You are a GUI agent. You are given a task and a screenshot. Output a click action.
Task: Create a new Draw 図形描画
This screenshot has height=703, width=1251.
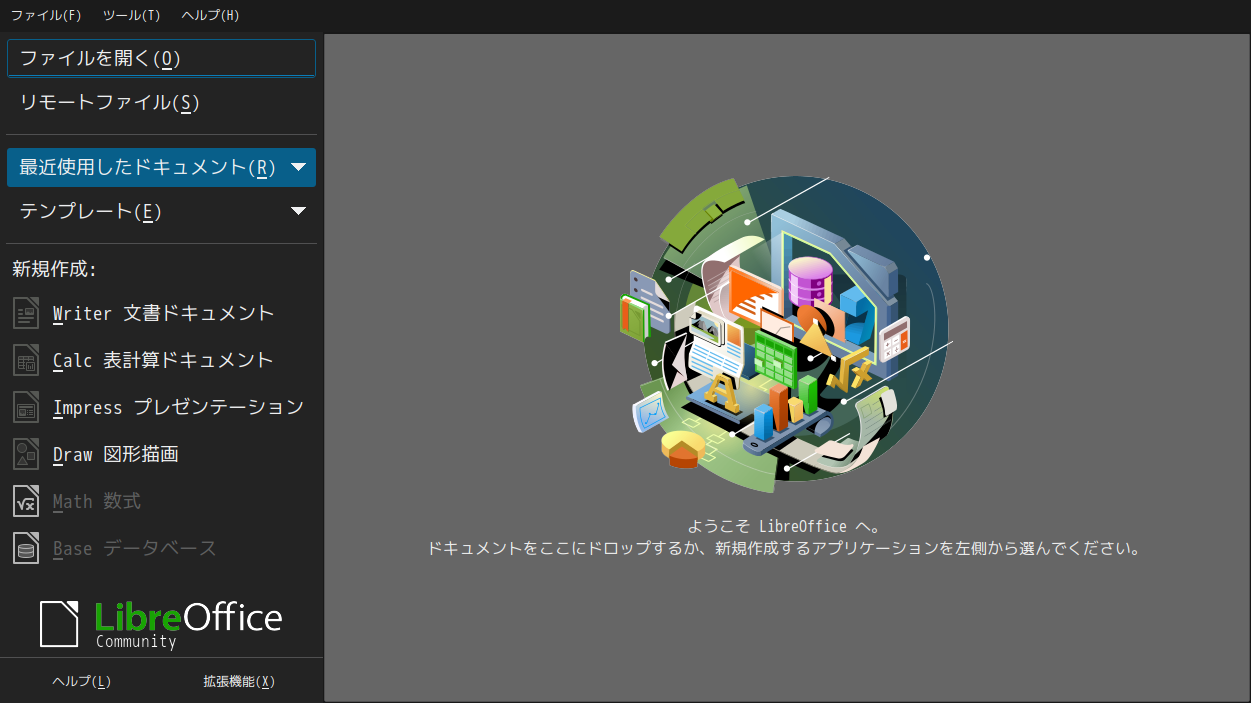tap(161, 454)
